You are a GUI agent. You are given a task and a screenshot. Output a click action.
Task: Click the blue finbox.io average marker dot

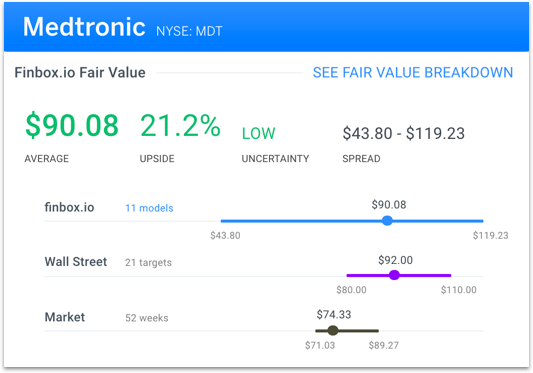pos(387,221)
